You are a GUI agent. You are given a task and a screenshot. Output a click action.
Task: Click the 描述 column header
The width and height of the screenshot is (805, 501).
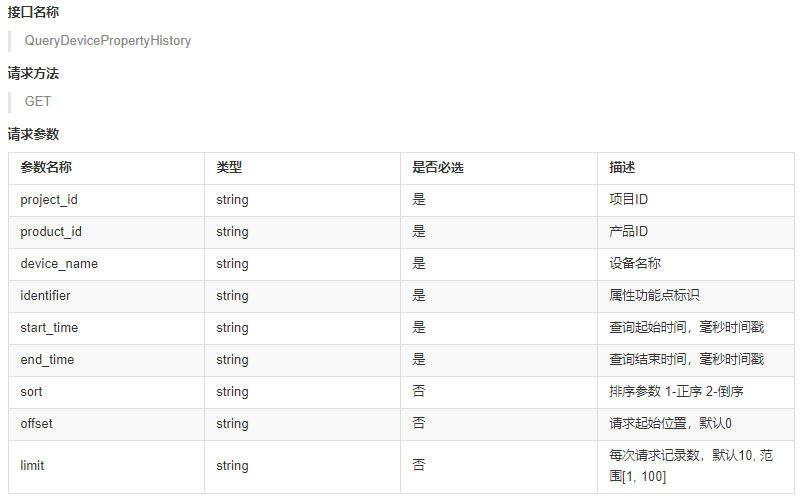622,168
